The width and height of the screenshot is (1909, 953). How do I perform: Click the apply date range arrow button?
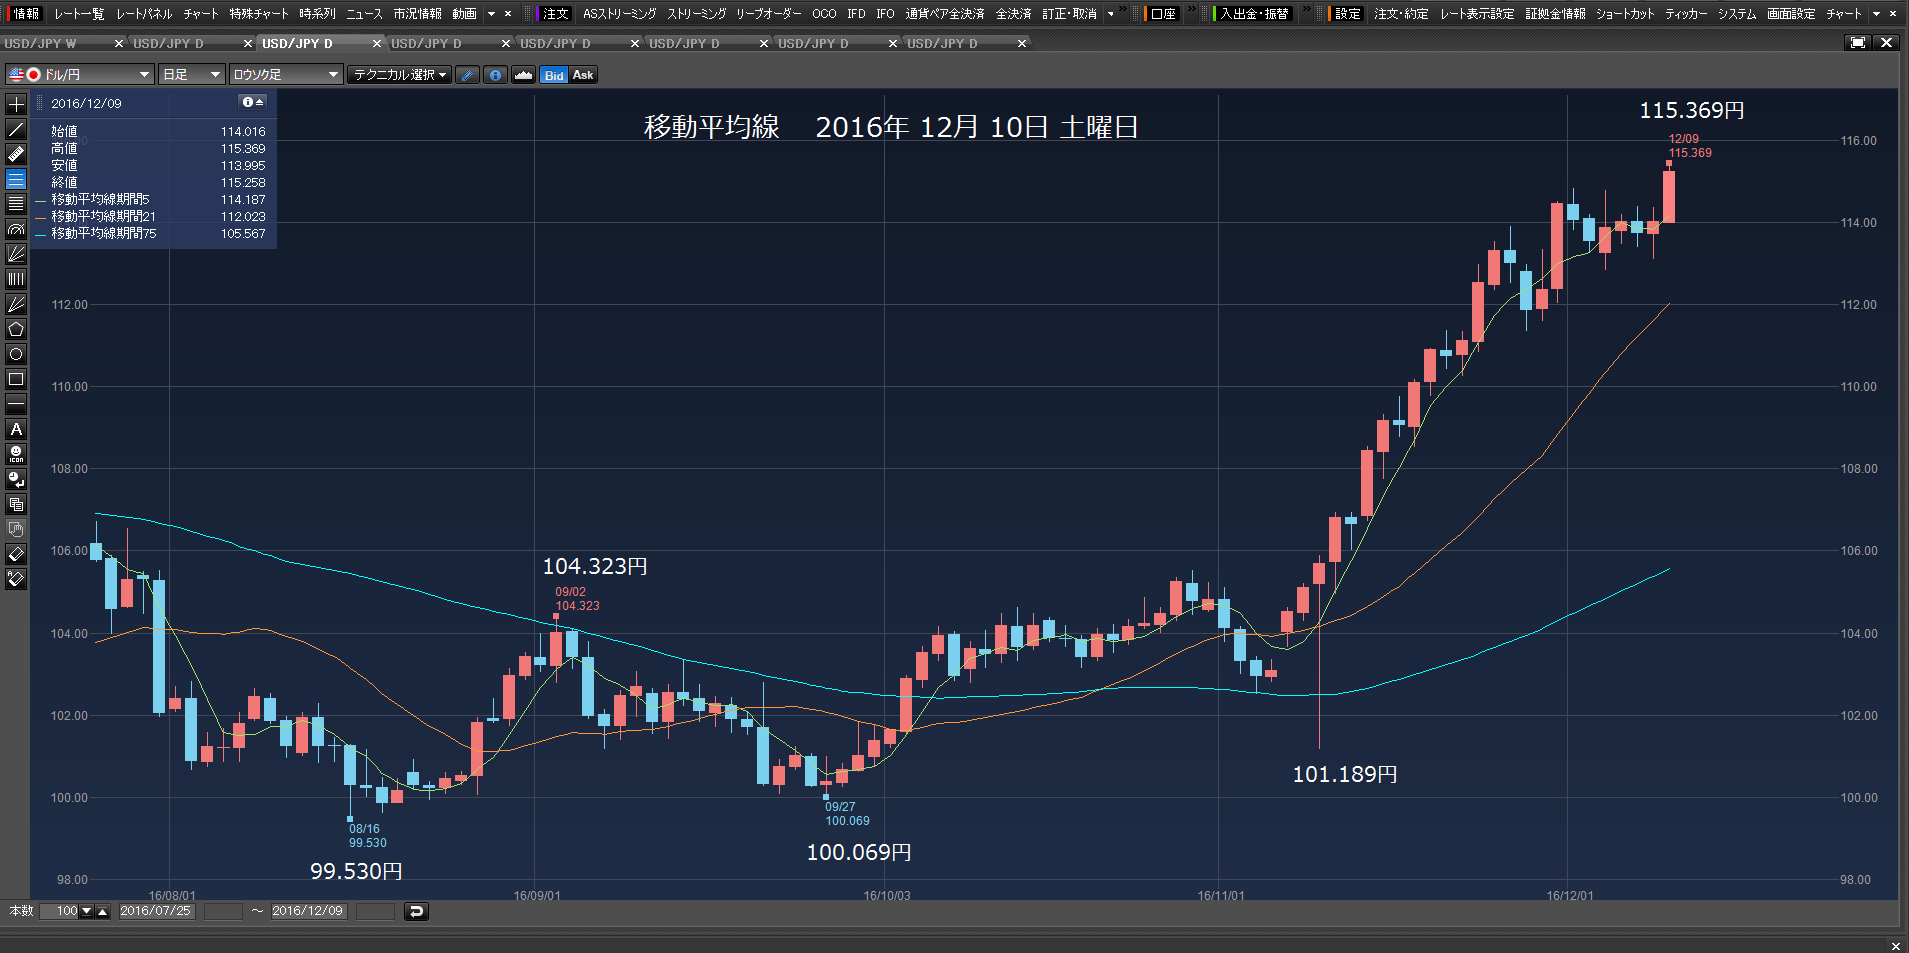click(416, 911)
